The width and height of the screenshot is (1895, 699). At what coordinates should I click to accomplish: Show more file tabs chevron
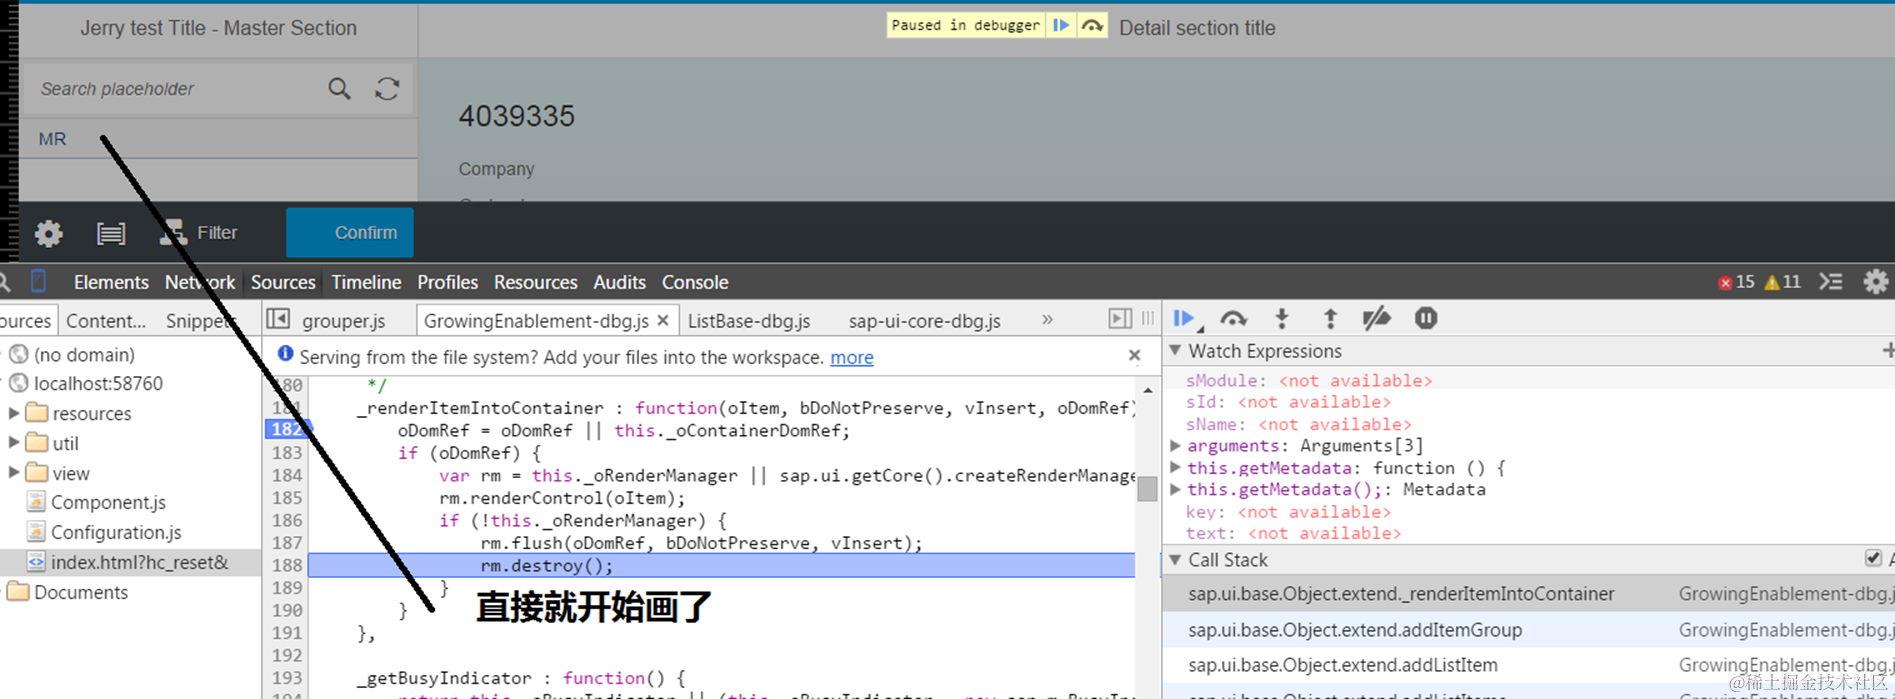1047,319
